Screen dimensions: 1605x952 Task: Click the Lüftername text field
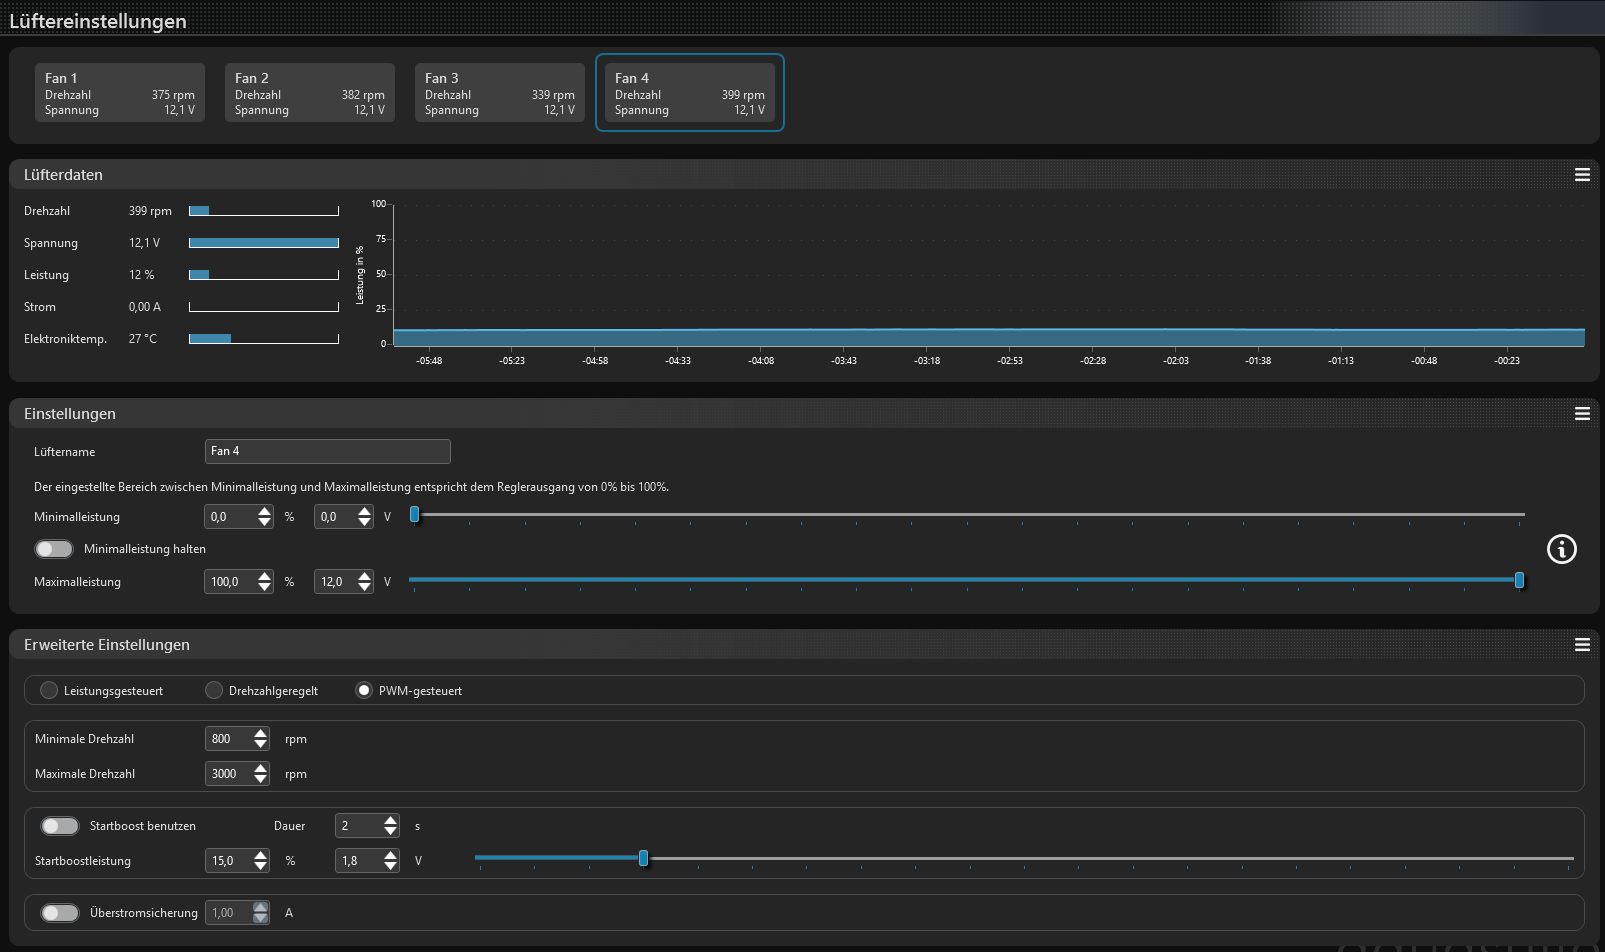click(327, 451)
